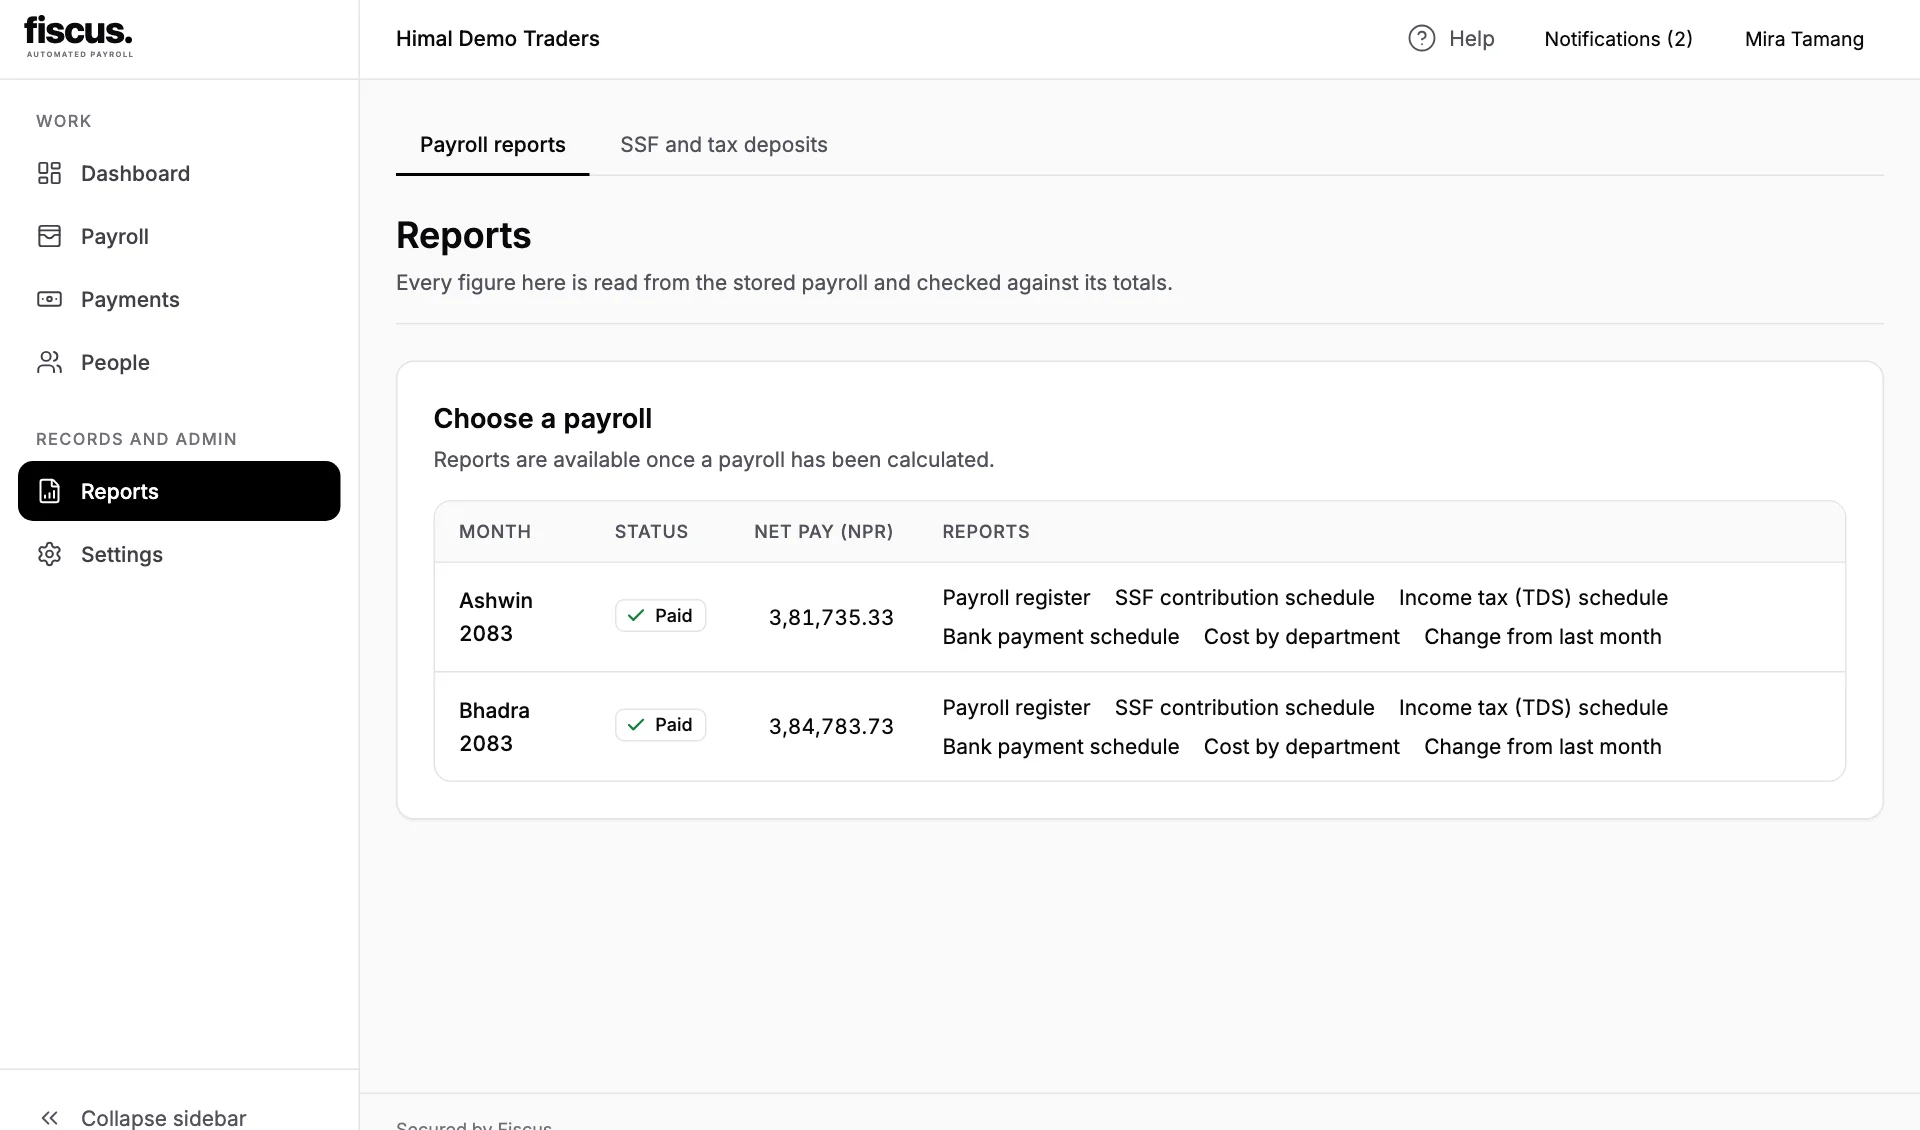
Task: Open Settings from the sidebar
Action: [x=179, y=554]
